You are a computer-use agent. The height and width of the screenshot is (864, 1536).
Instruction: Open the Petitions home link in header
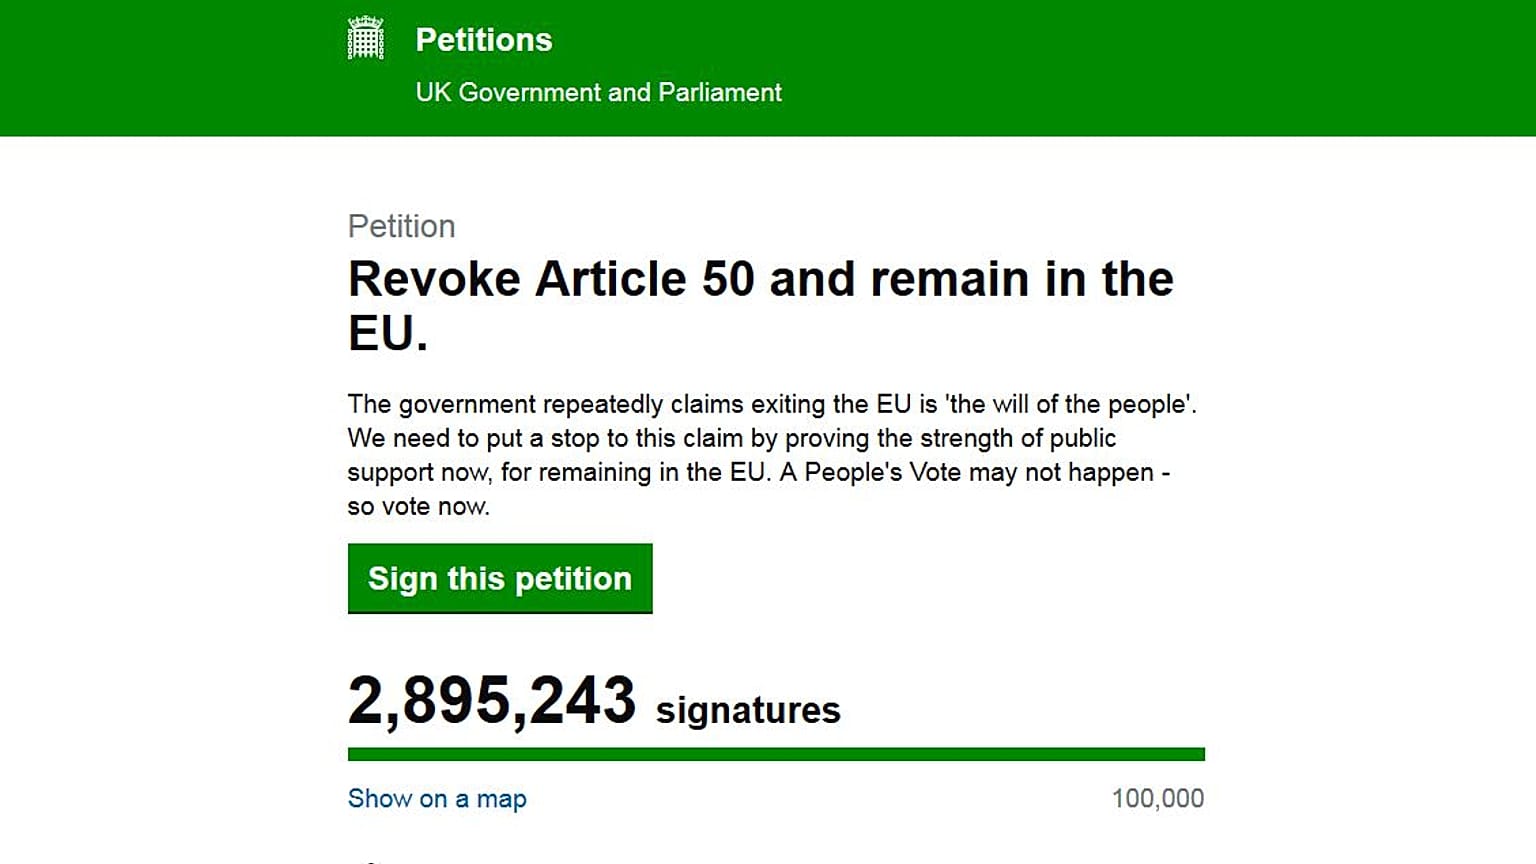point(483,40)
